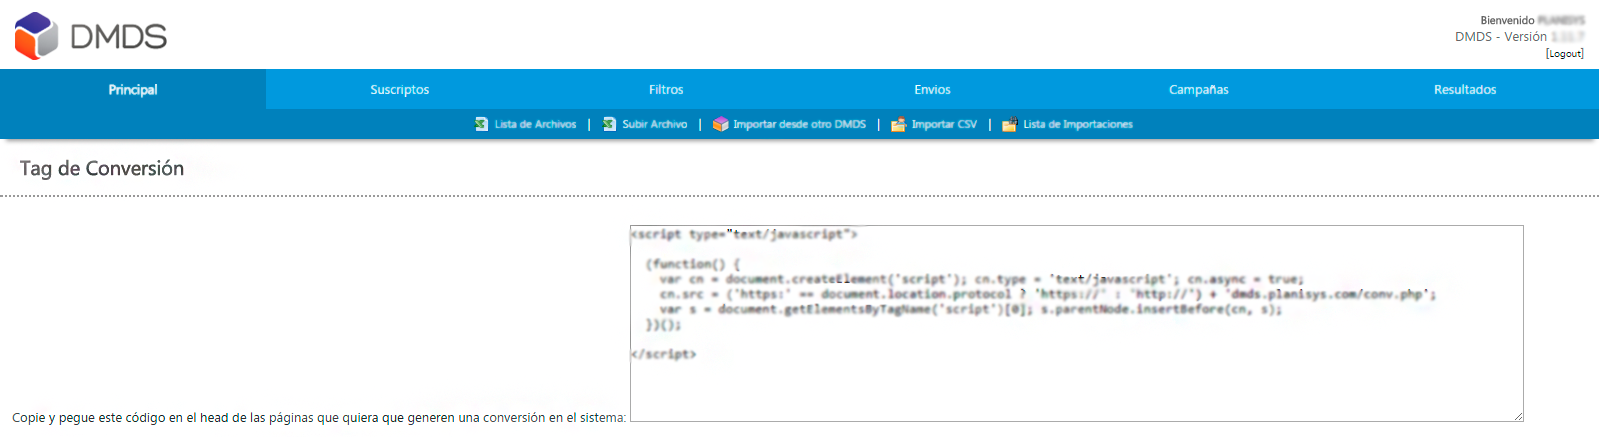Viewport: 1599px width, 437px height.
Task: Click the textarea resize handle corner
Action: (x=1518, y=416)
